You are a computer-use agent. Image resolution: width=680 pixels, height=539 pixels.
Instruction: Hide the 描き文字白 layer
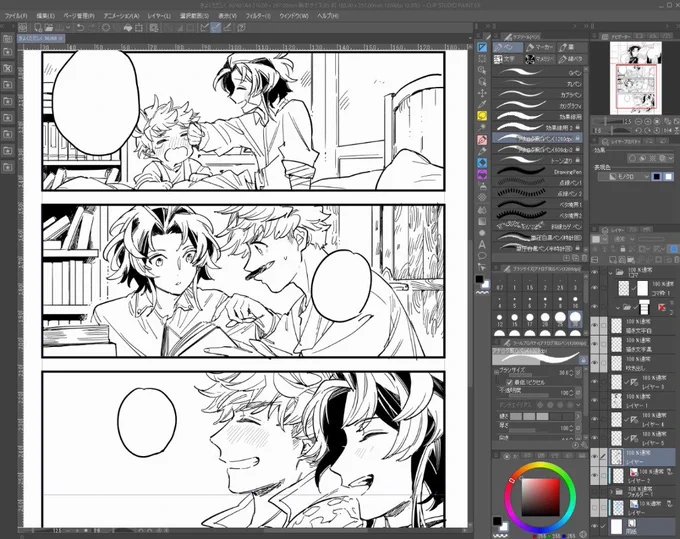click(595, 325)
